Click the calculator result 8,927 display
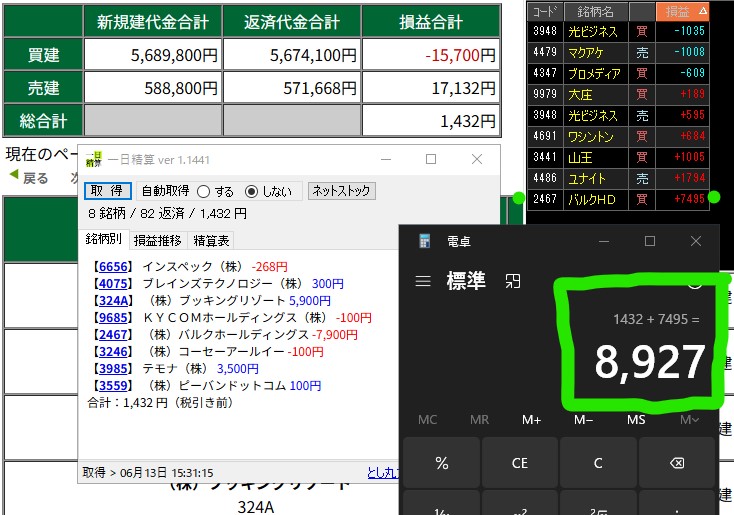Viewport: 734px width, 515px height. 649,361
